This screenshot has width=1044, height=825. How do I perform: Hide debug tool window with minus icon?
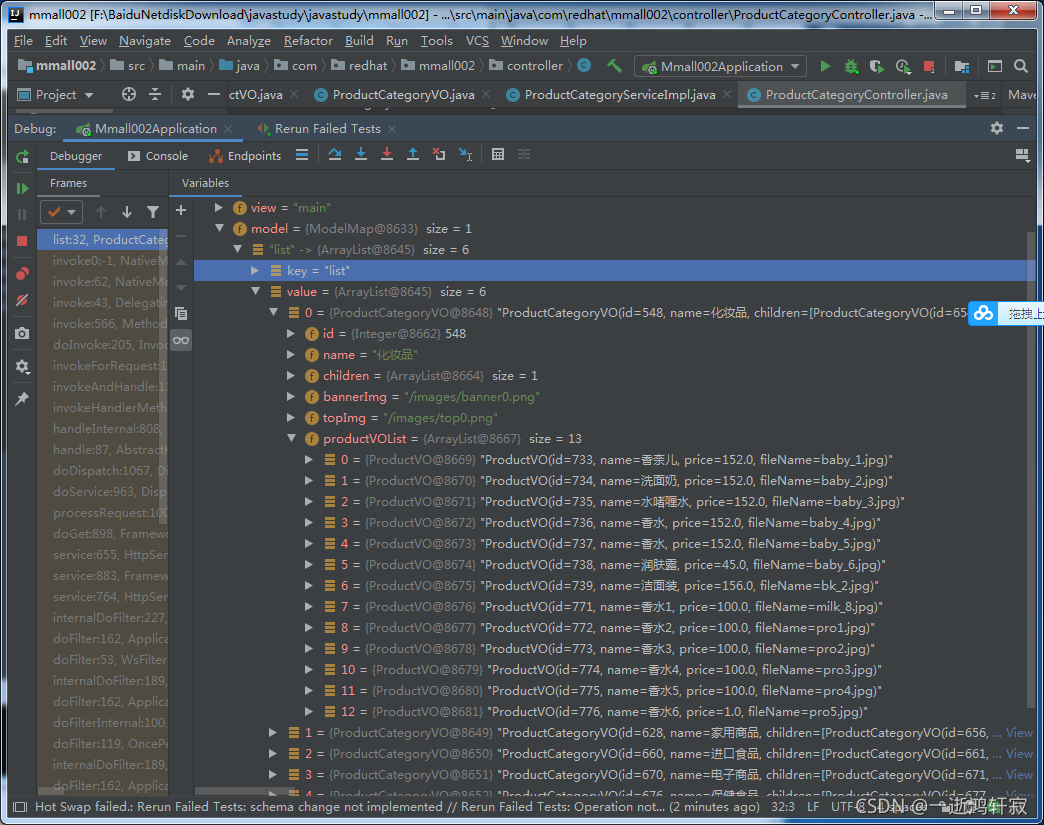pyautogui.click(x=1023, y=128)
